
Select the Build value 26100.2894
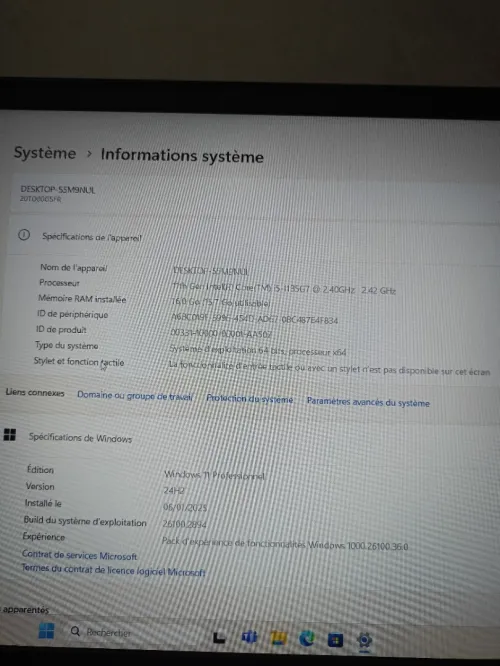184,524
